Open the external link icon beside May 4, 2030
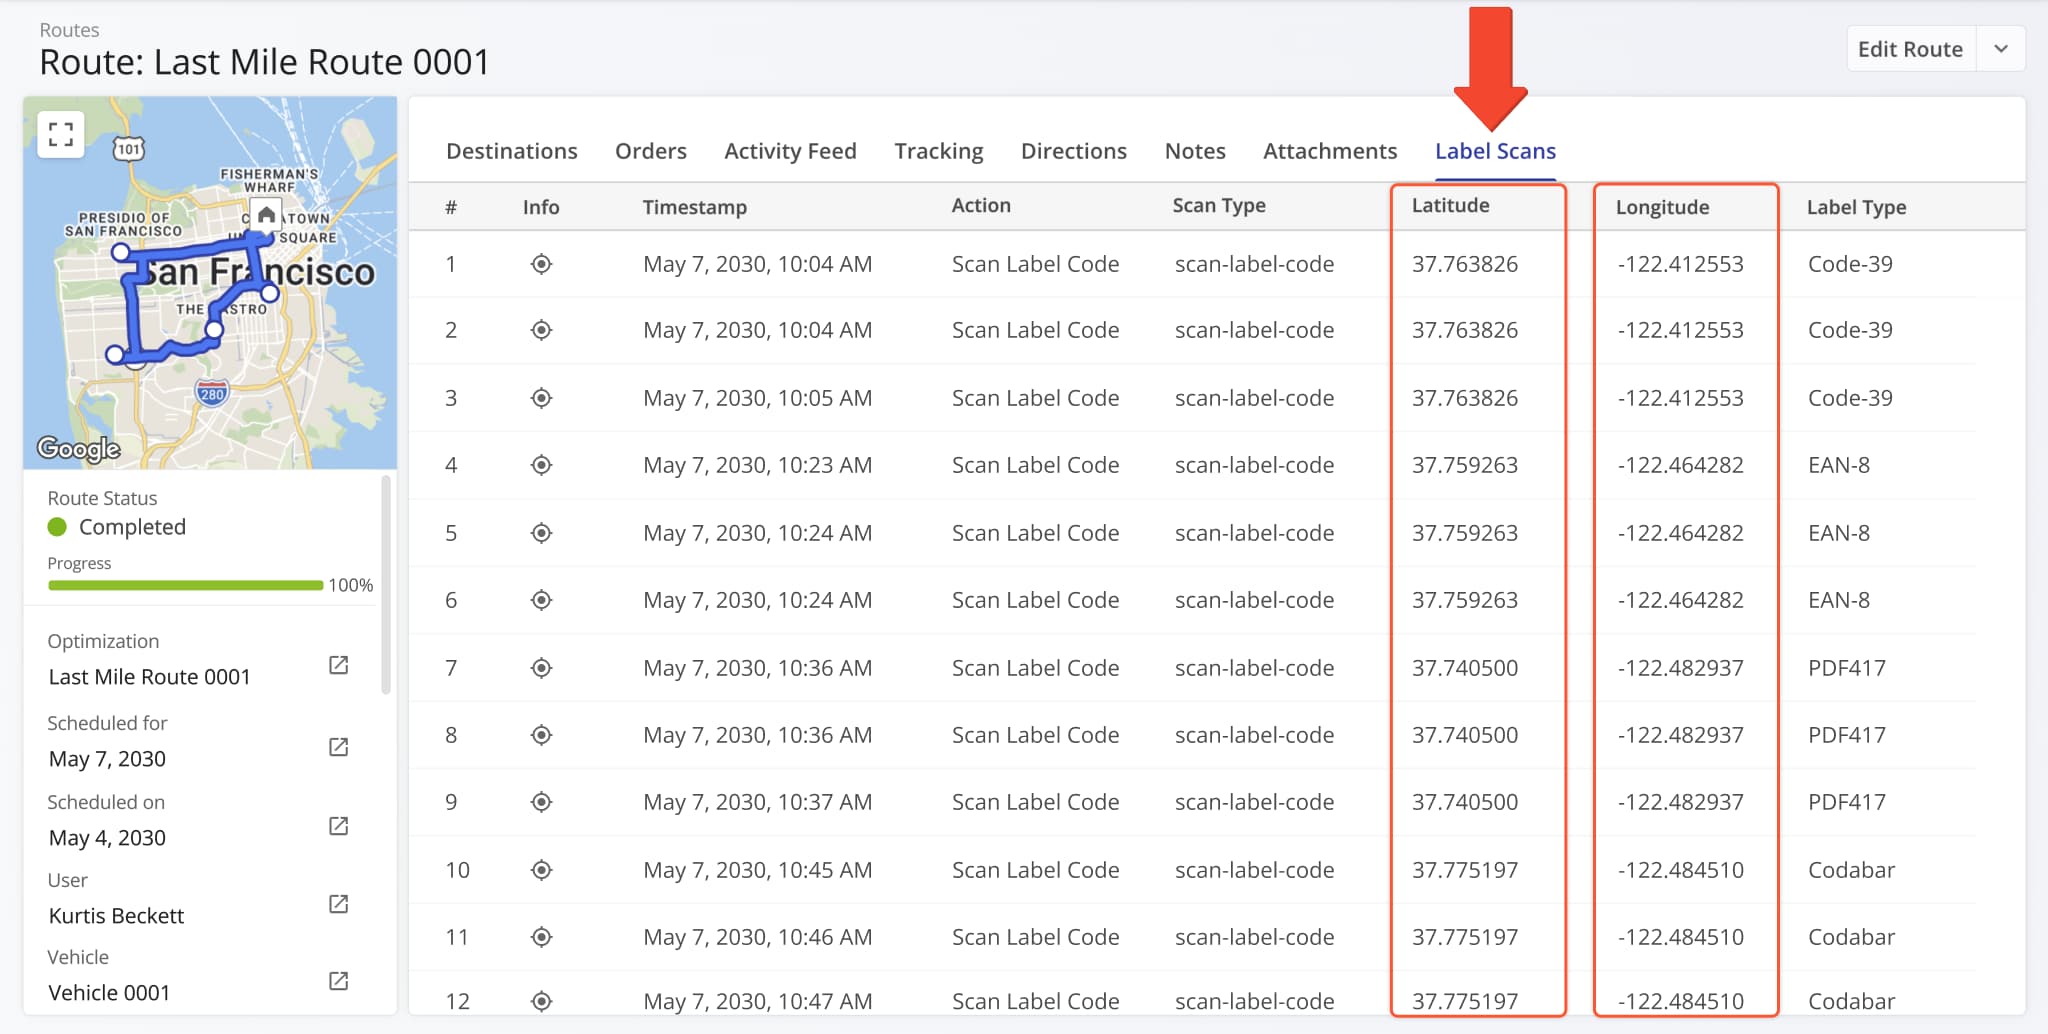The width and height of the screenshot is (2048, 1034). pyautogui.click(x=339, y=825)
